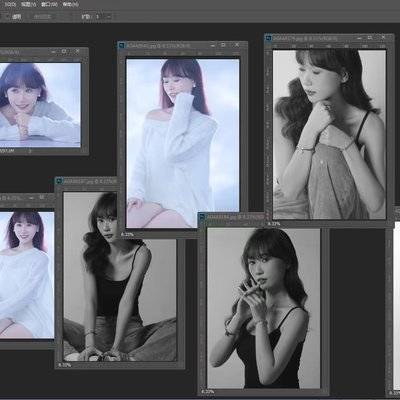Click zoom percentage of the hands-at-lips document

point(208,392)
